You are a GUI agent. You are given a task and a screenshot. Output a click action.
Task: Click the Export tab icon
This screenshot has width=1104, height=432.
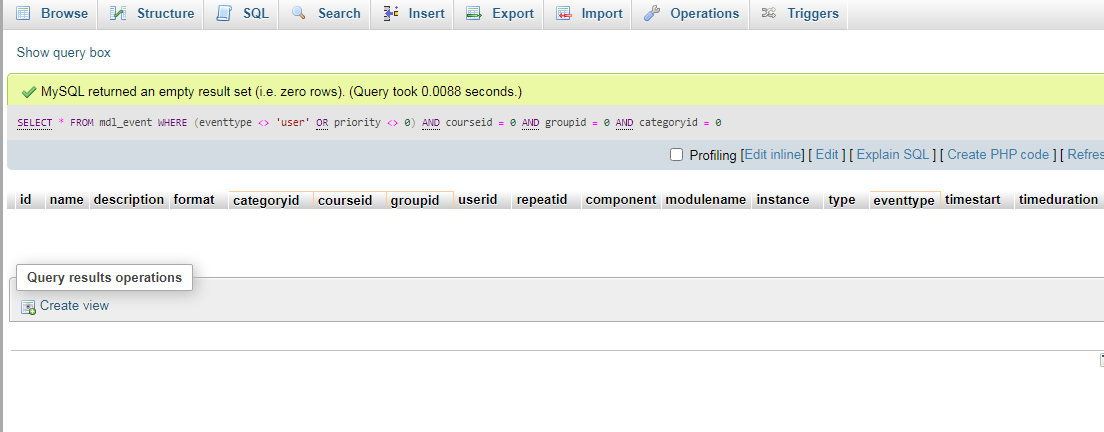(474, 13)
